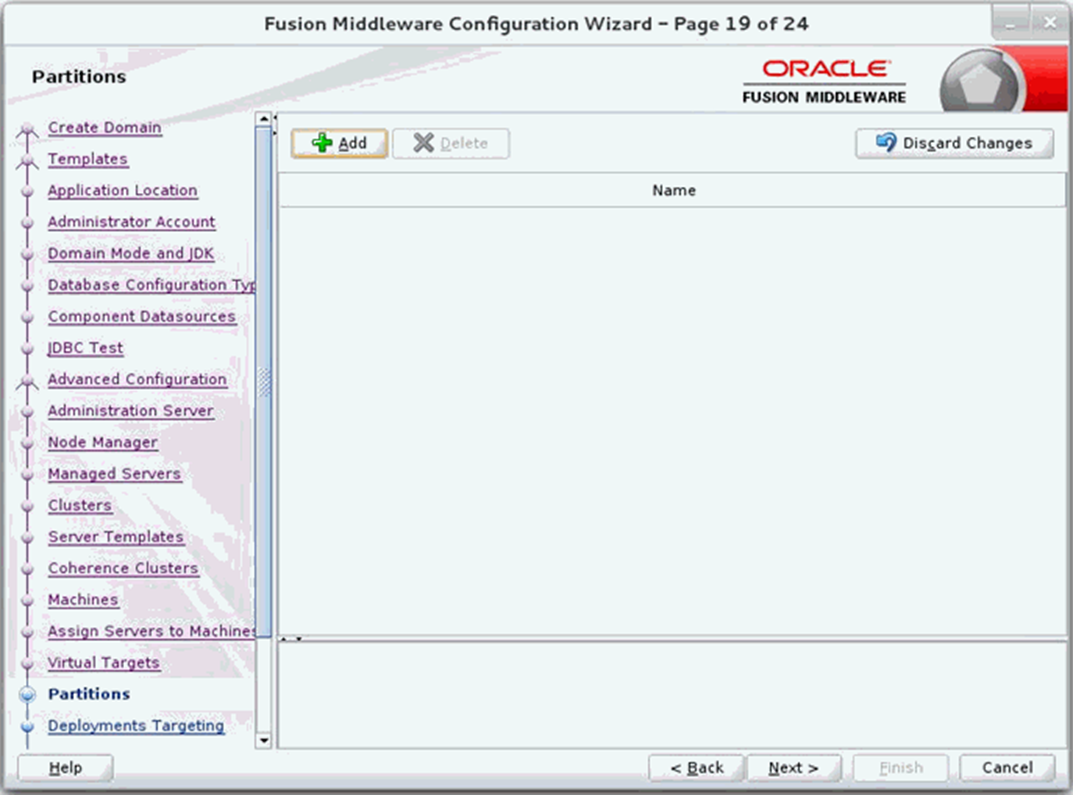Click the Name column header
The height and width of the screenshot is (795, 1073).
pos(673,189)
